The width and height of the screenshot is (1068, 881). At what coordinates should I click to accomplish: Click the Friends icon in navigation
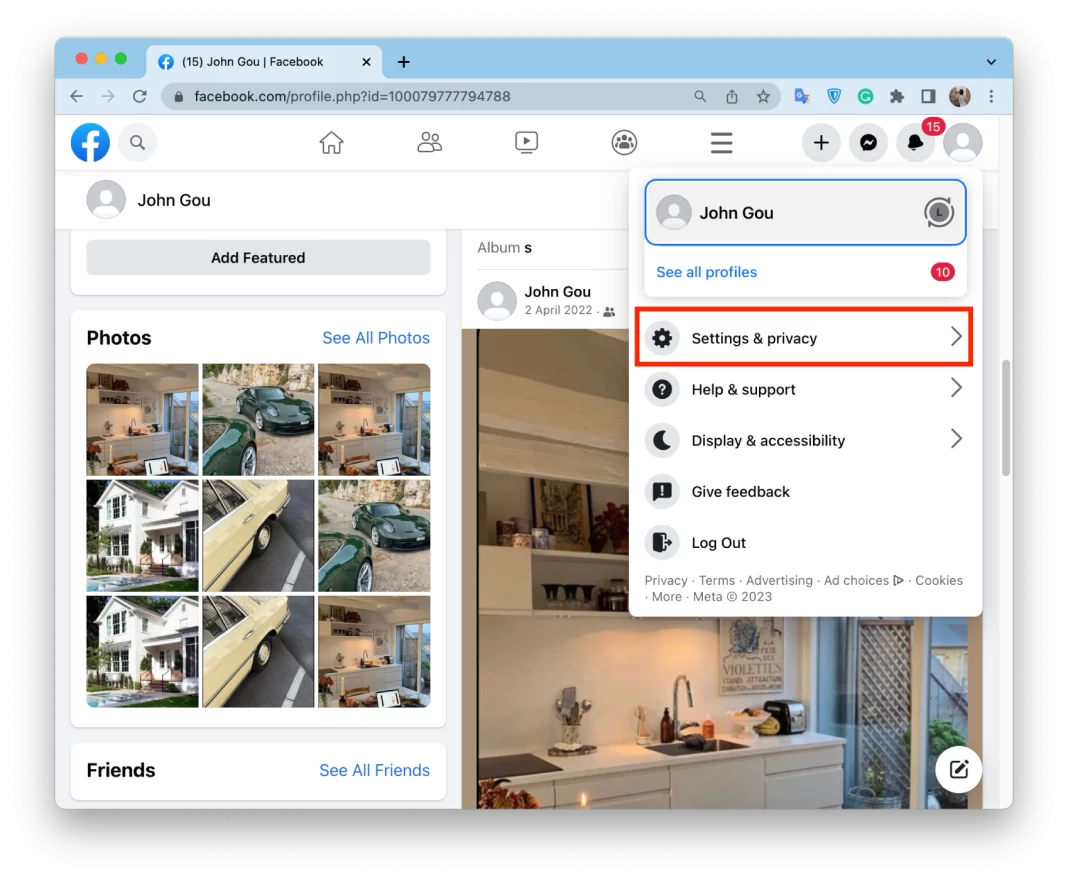(429, 143)
